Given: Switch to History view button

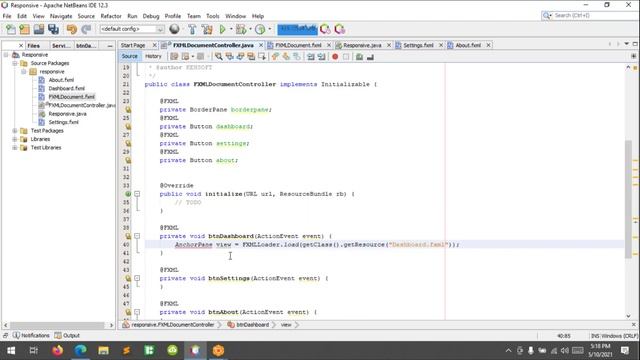Looking at the screenshot, I should point(153,56).
